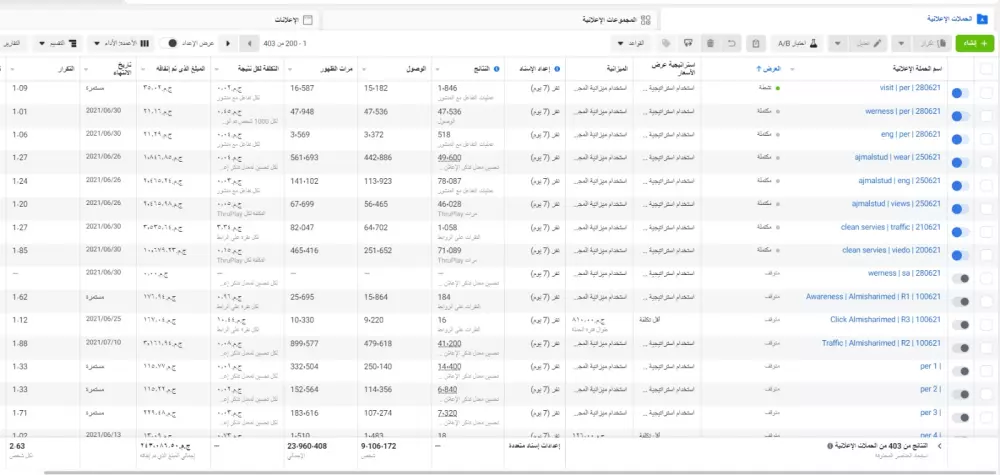
Task: Check the checkbox for visit | per | 280621
Action: tap(987, 93)
